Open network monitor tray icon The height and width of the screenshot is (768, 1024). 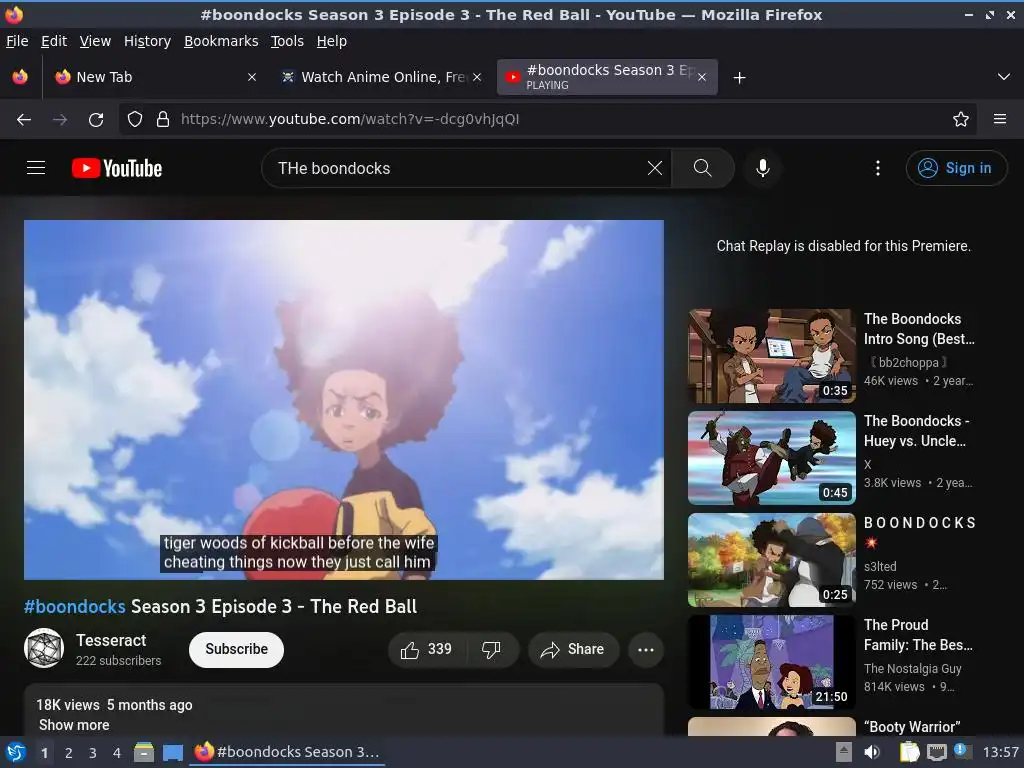click(x=937, y=752)
